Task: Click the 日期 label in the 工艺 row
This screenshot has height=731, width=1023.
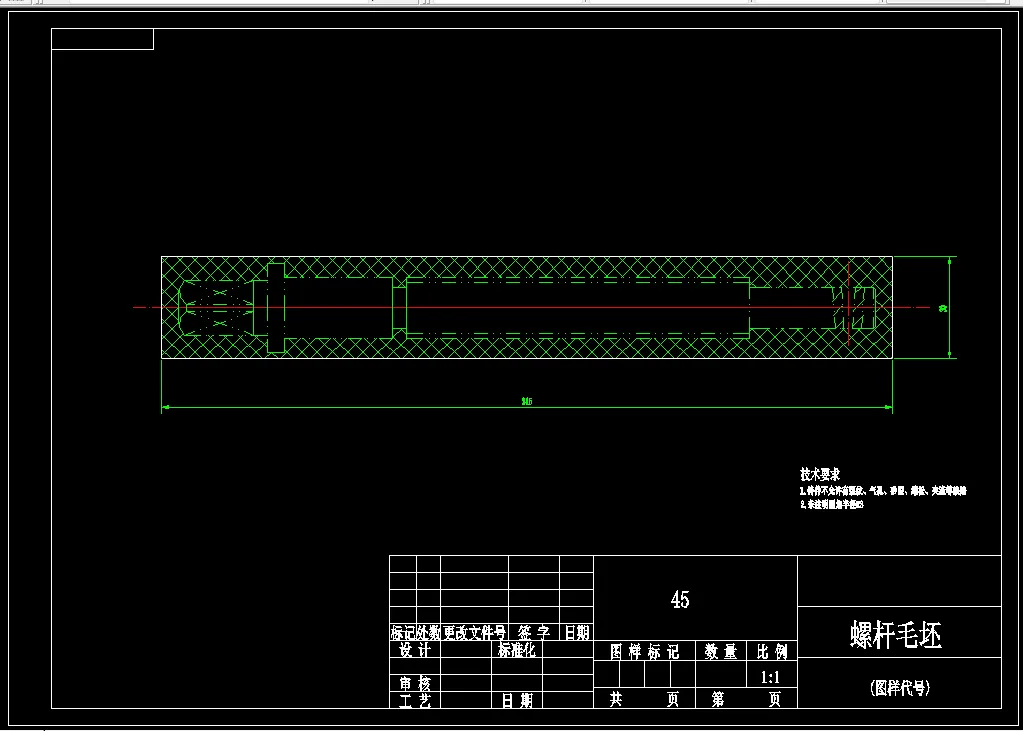Action: pos(517,700)
